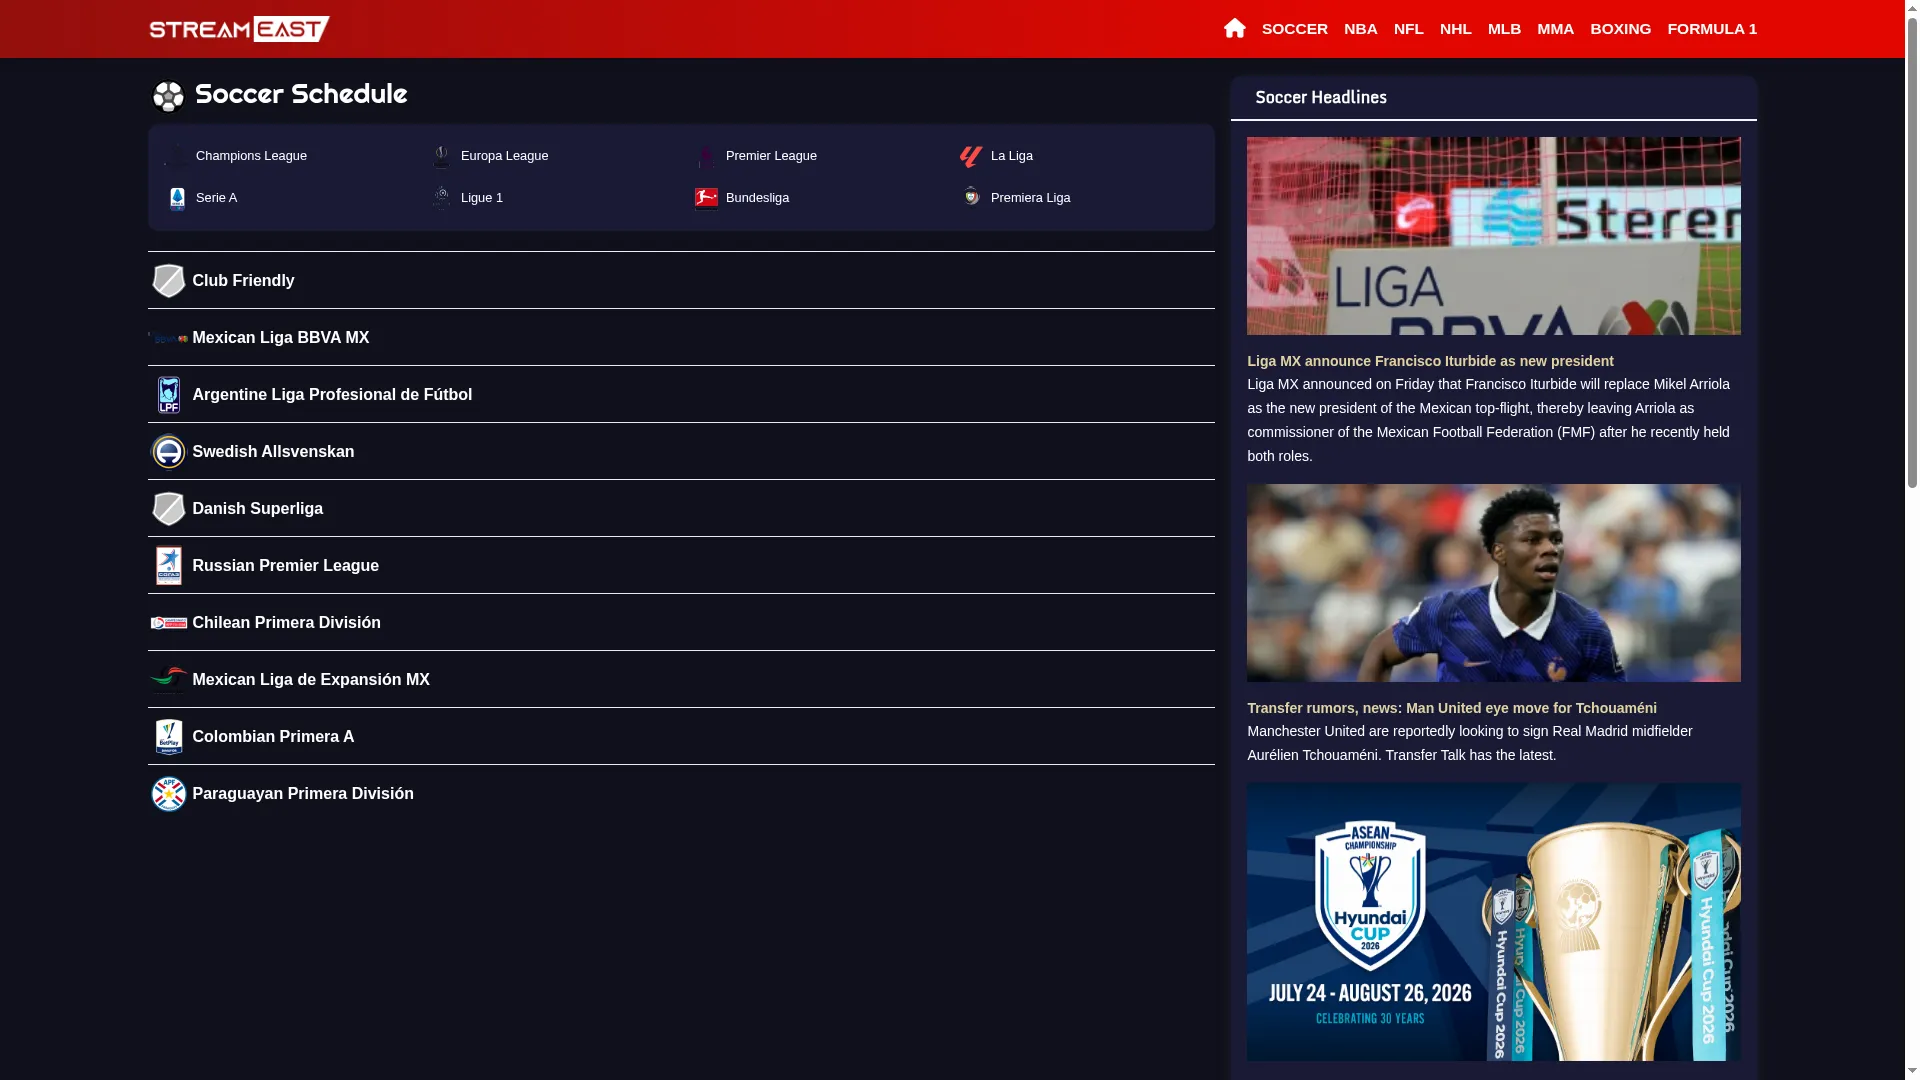Click the Mexican Liga BBVA MX logo
The image size is (1920, 1080).
tap(168, 338)
